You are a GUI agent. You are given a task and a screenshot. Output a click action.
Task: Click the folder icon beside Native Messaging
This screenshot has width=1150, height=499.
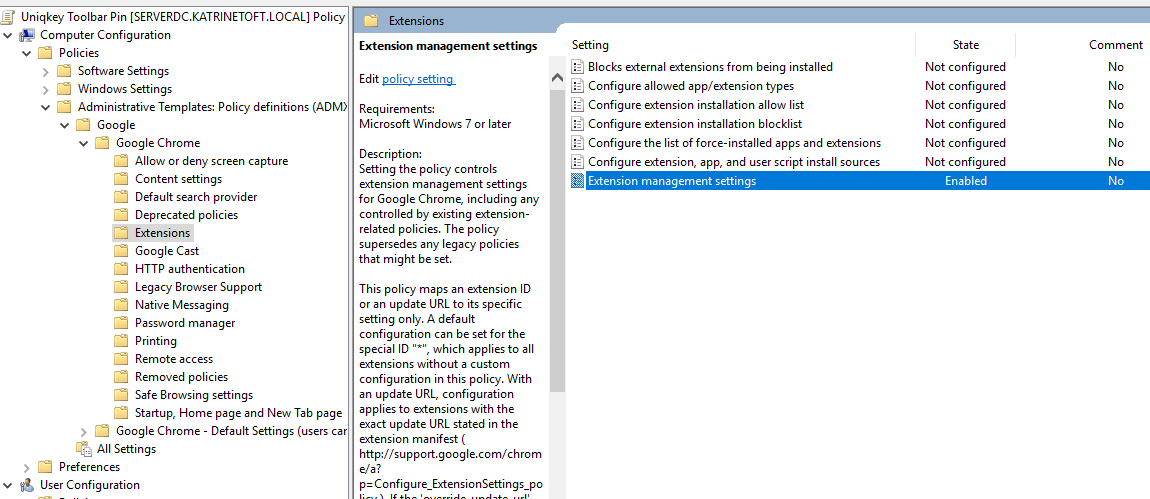(121, 305)
